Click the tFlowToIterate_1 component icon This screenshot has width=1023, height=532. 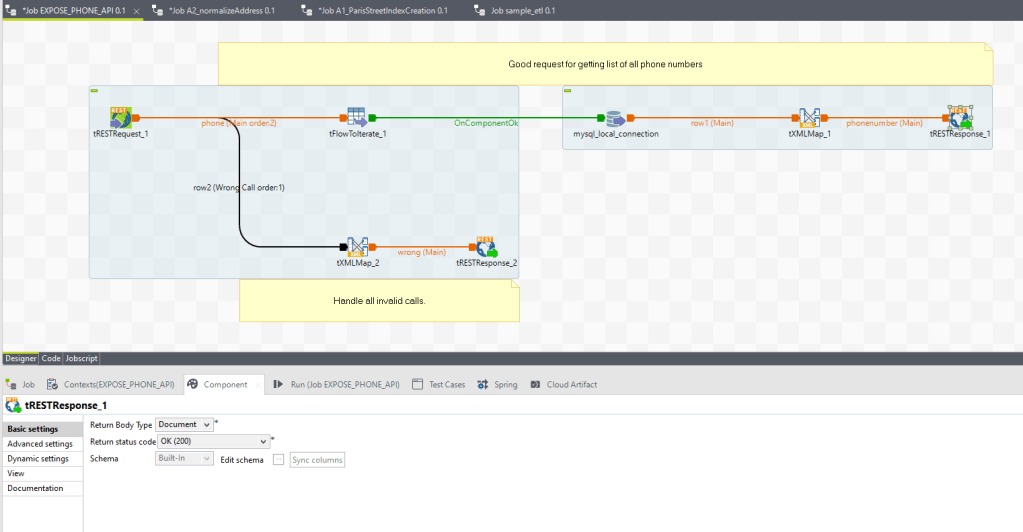pyautogui.click(x=357, y=117)
